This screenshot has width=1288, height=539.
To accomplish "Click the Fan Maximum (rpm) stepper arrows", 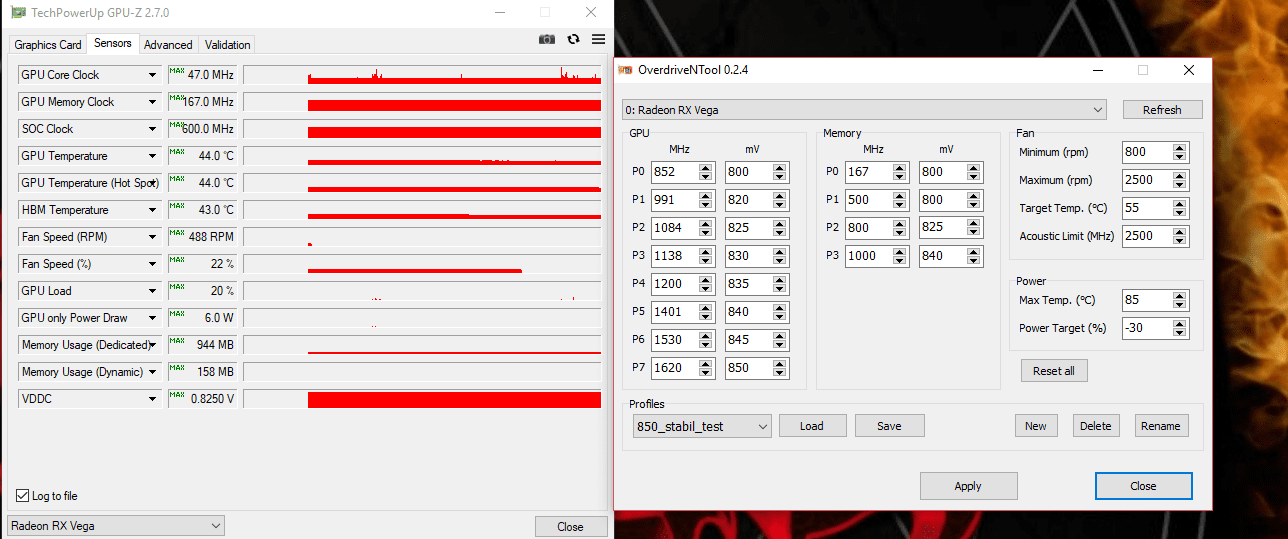I will pyautogui.click(x=1180, y=180).
